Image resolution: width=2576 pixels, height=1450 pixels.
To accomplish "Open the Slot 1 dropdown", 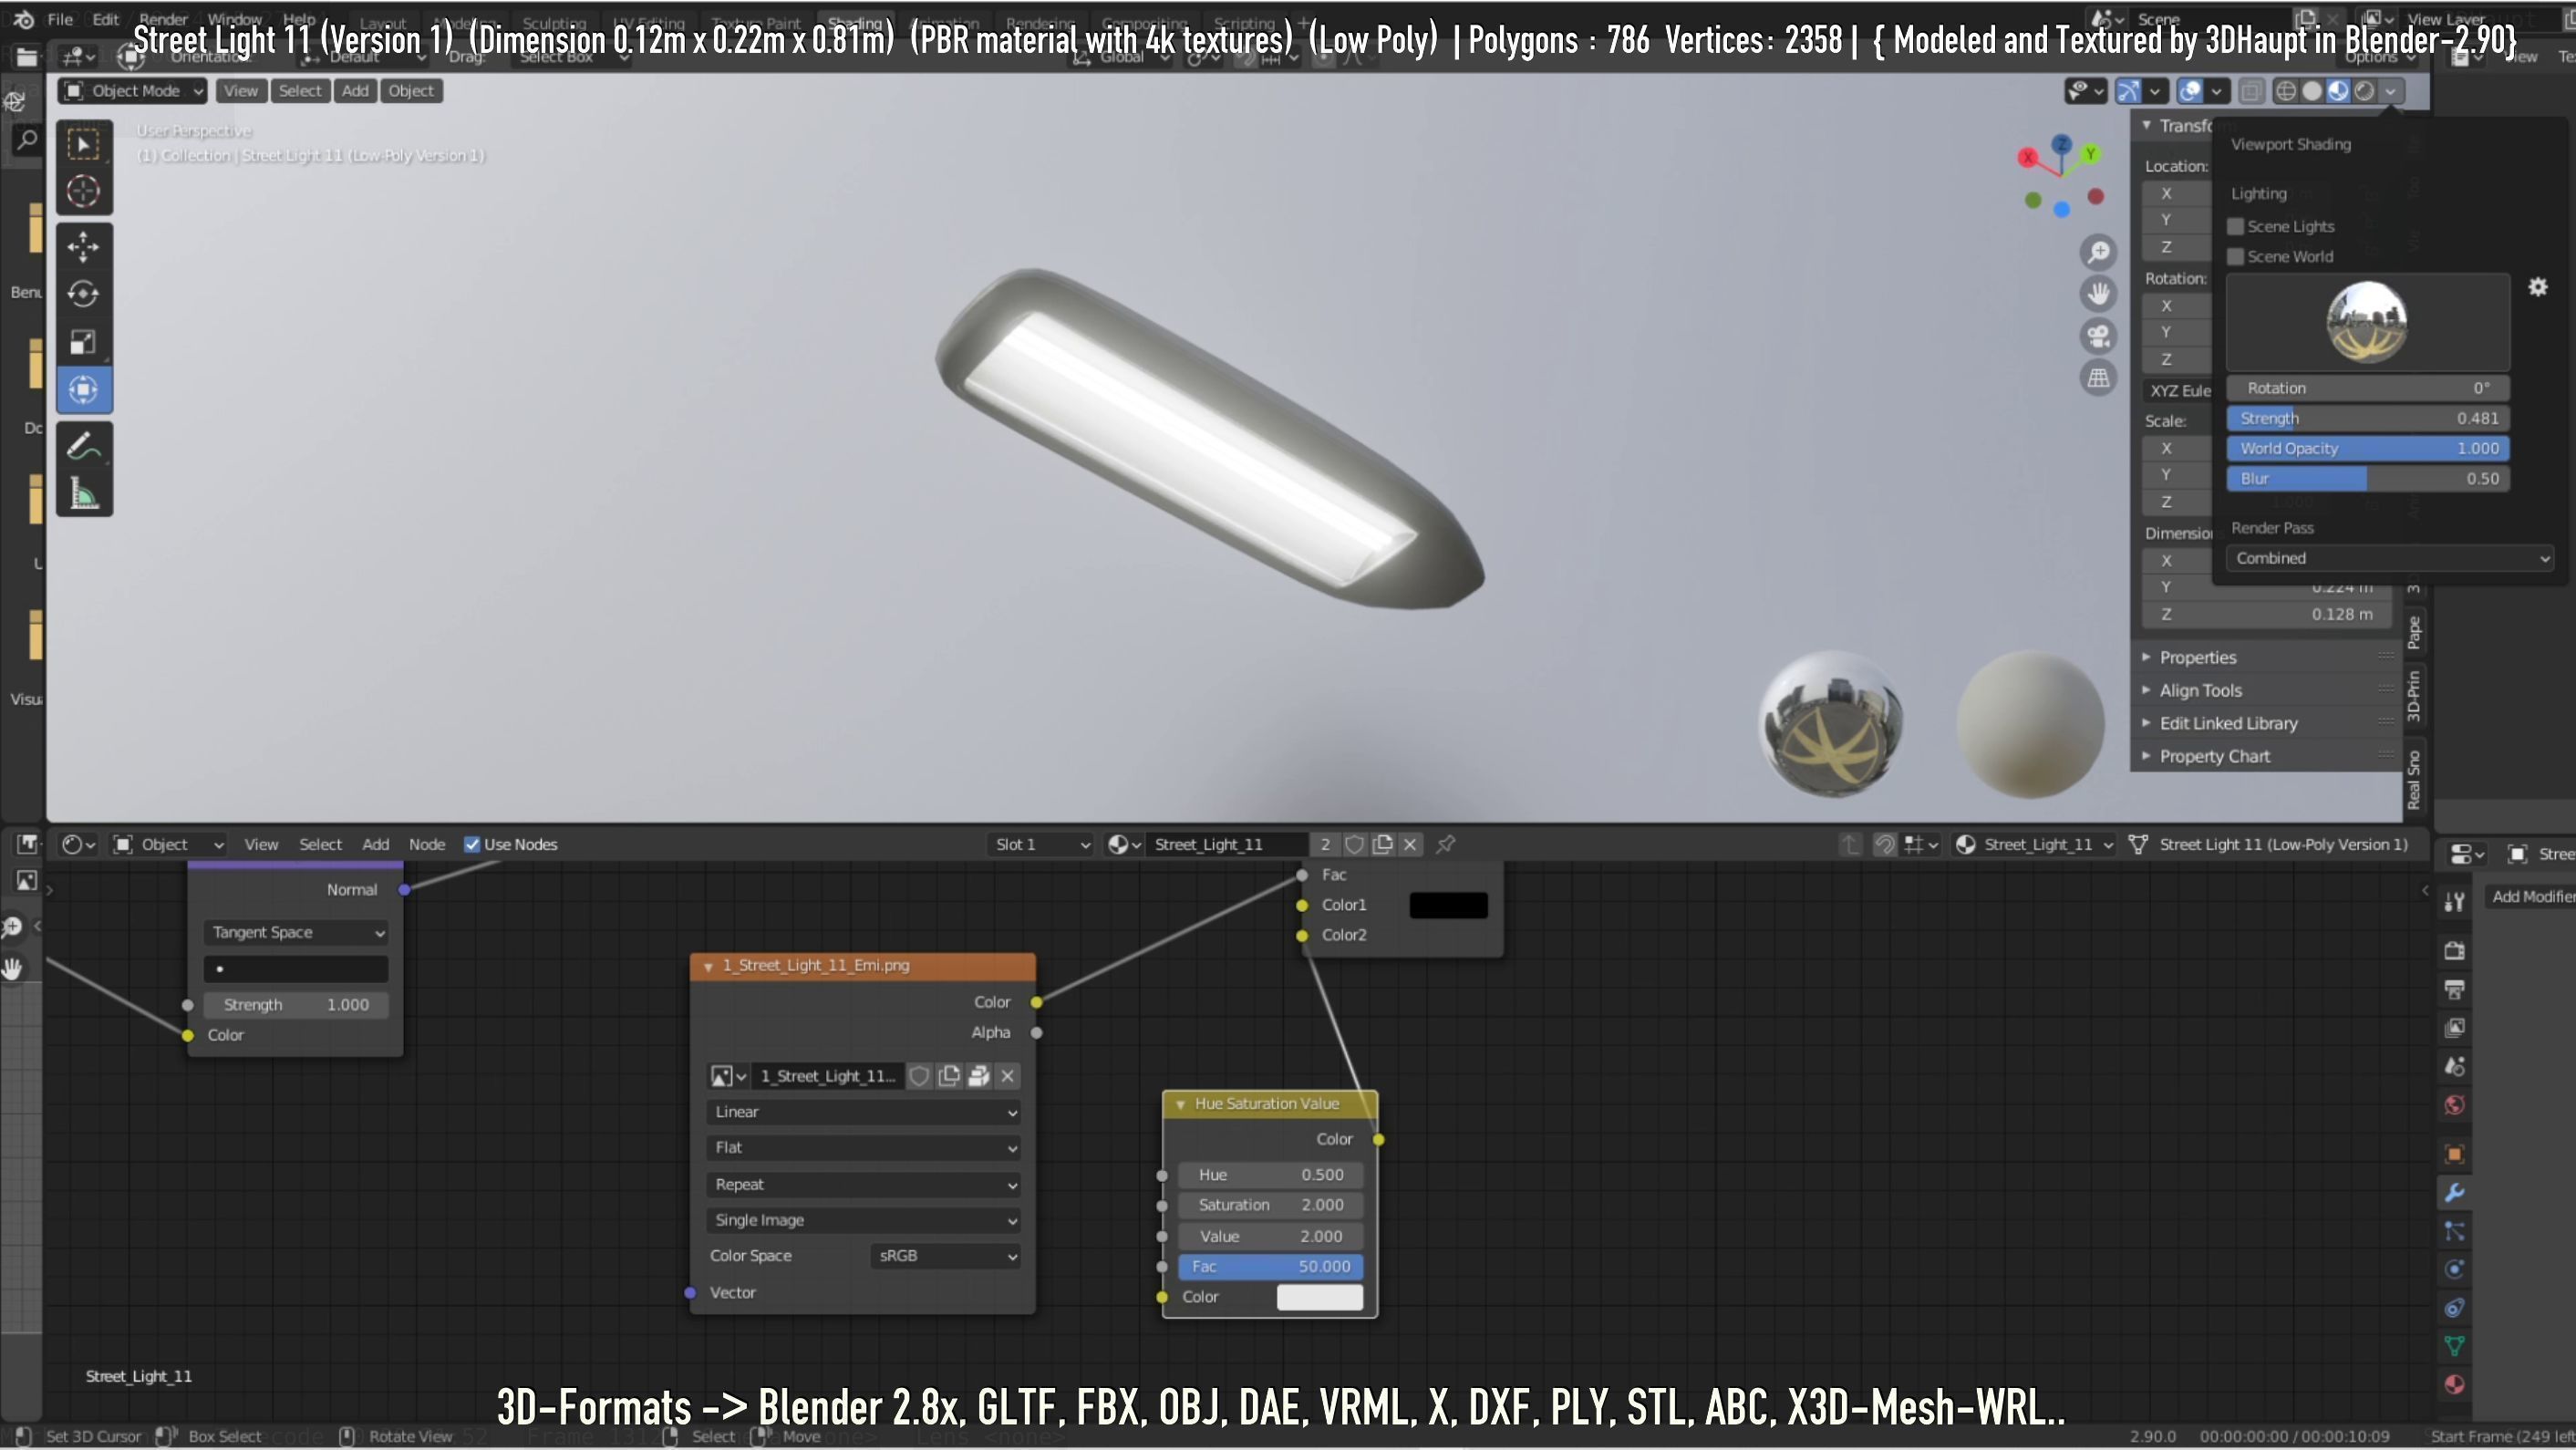I will click(1040, 845).
